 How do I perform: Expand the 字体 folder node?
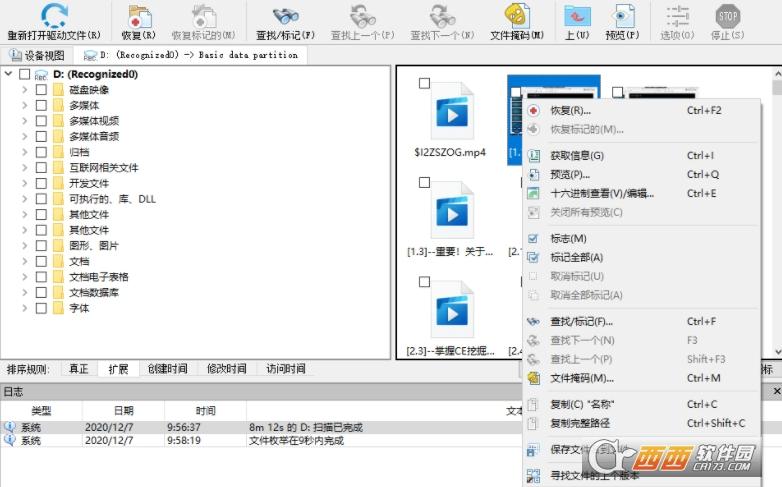(24, 308)
